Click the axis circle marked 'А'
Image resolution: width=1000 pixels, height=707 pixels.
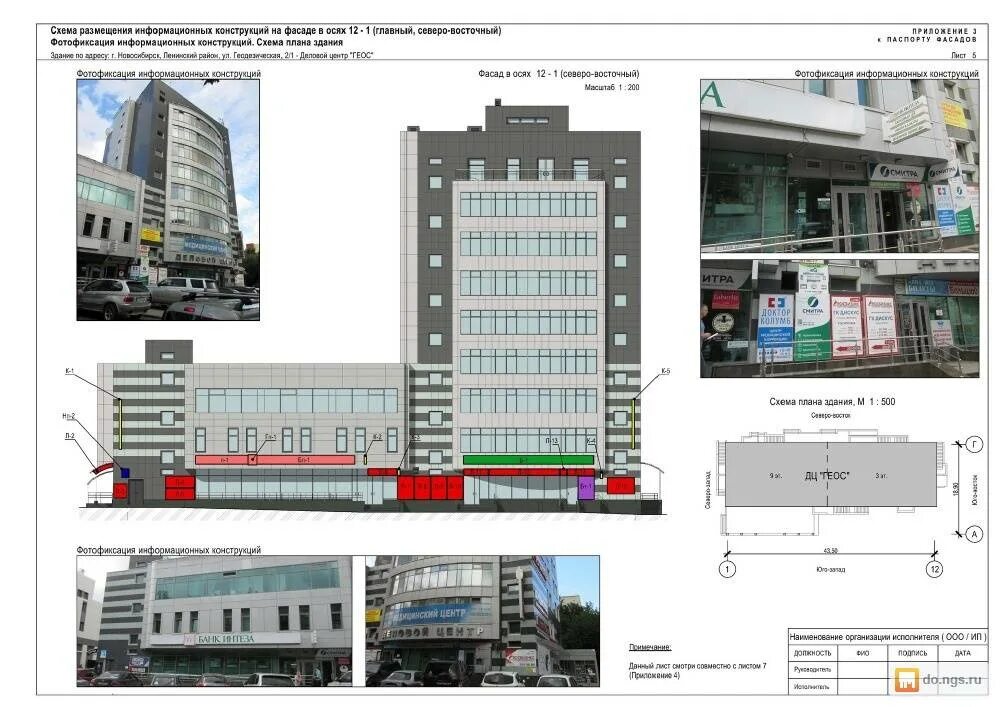pos(974,534)
